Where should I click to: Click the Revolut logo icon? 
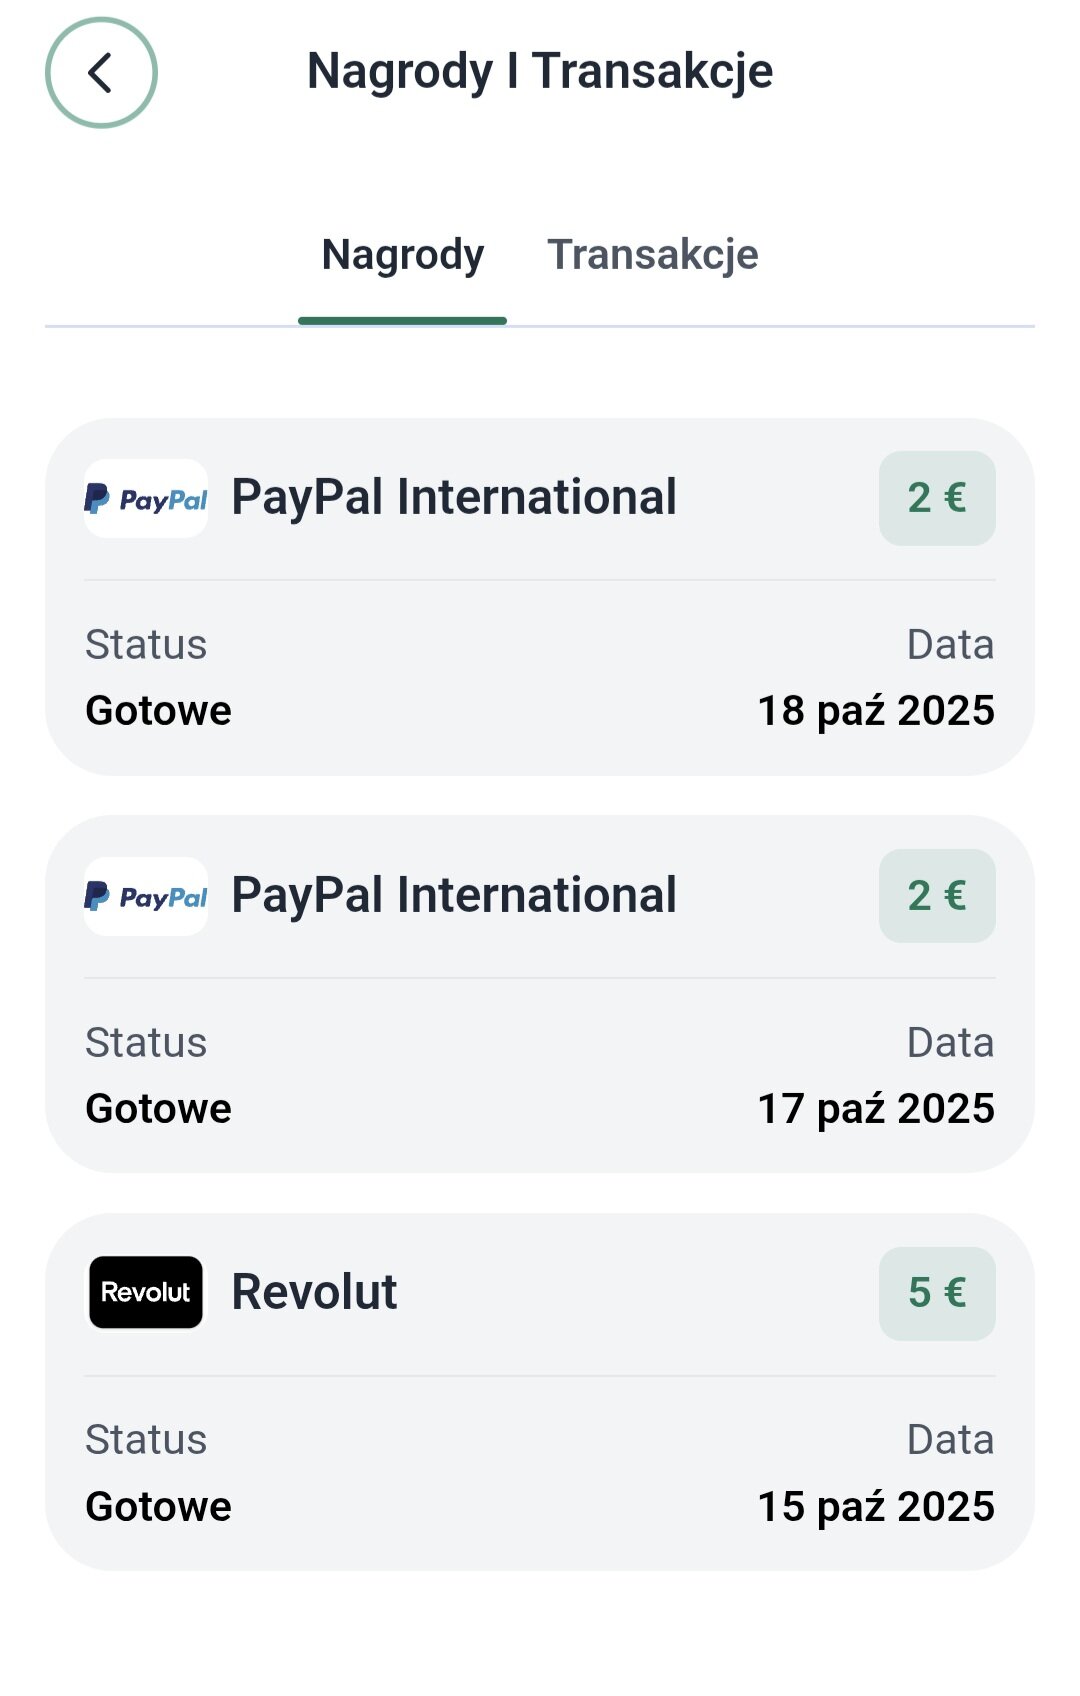146,1292
